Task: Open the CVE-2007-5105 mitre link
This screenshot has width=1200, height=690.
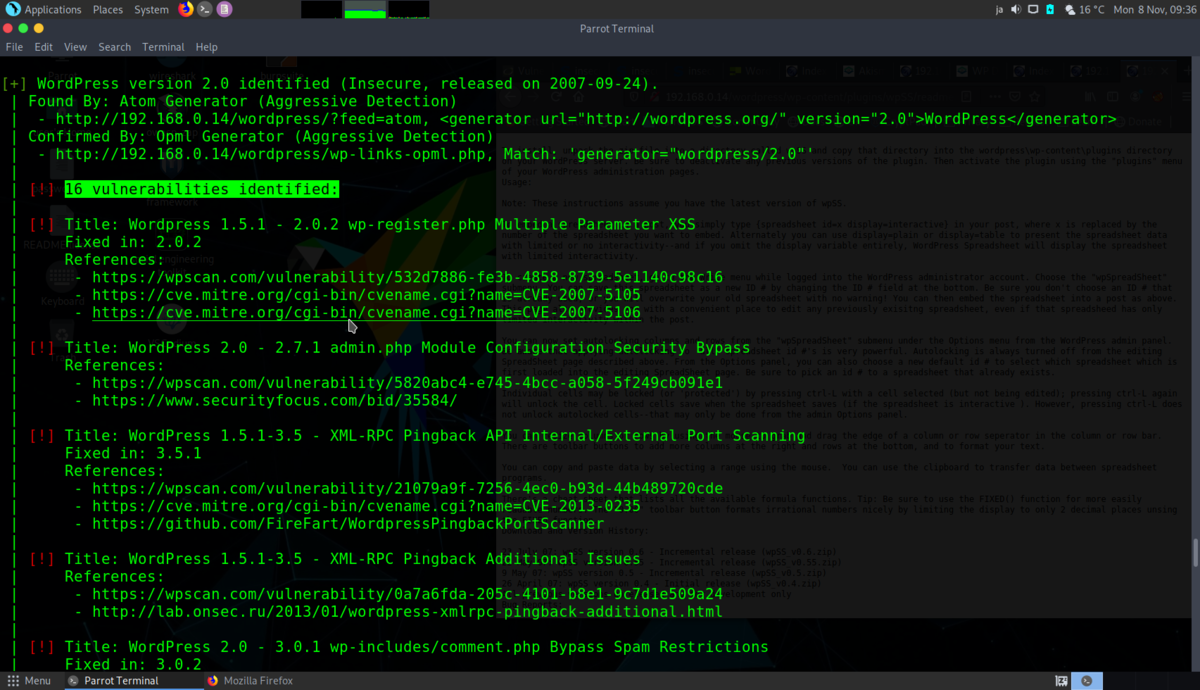Action: 366,295
